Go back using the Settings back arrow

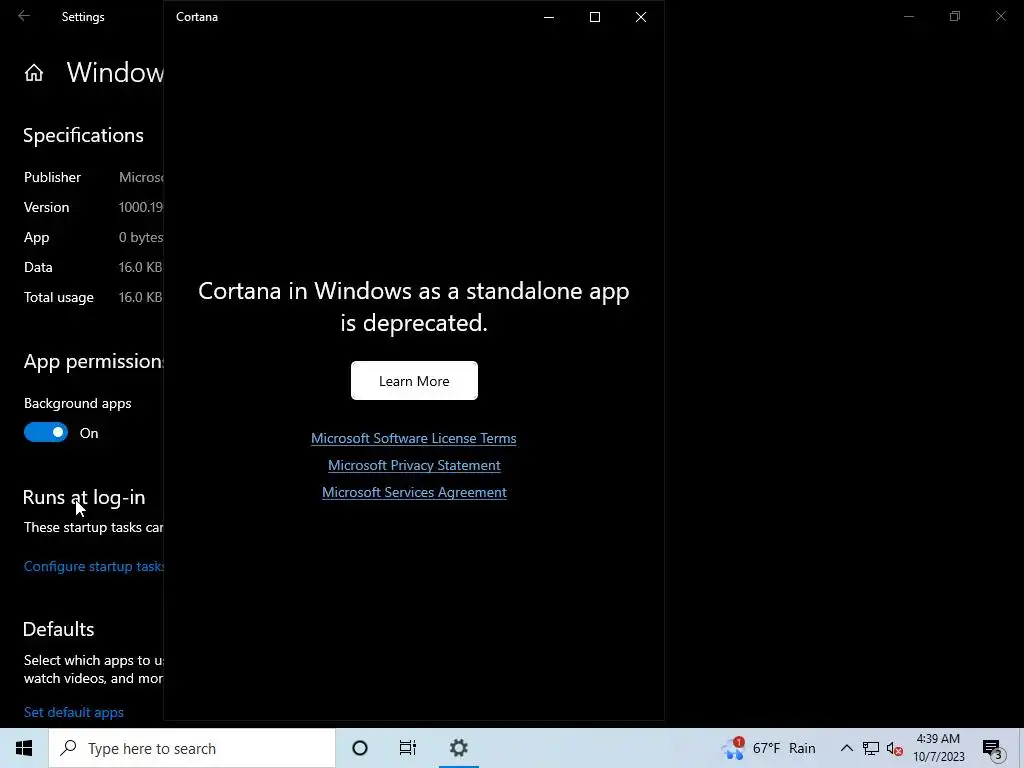(24, 16)
